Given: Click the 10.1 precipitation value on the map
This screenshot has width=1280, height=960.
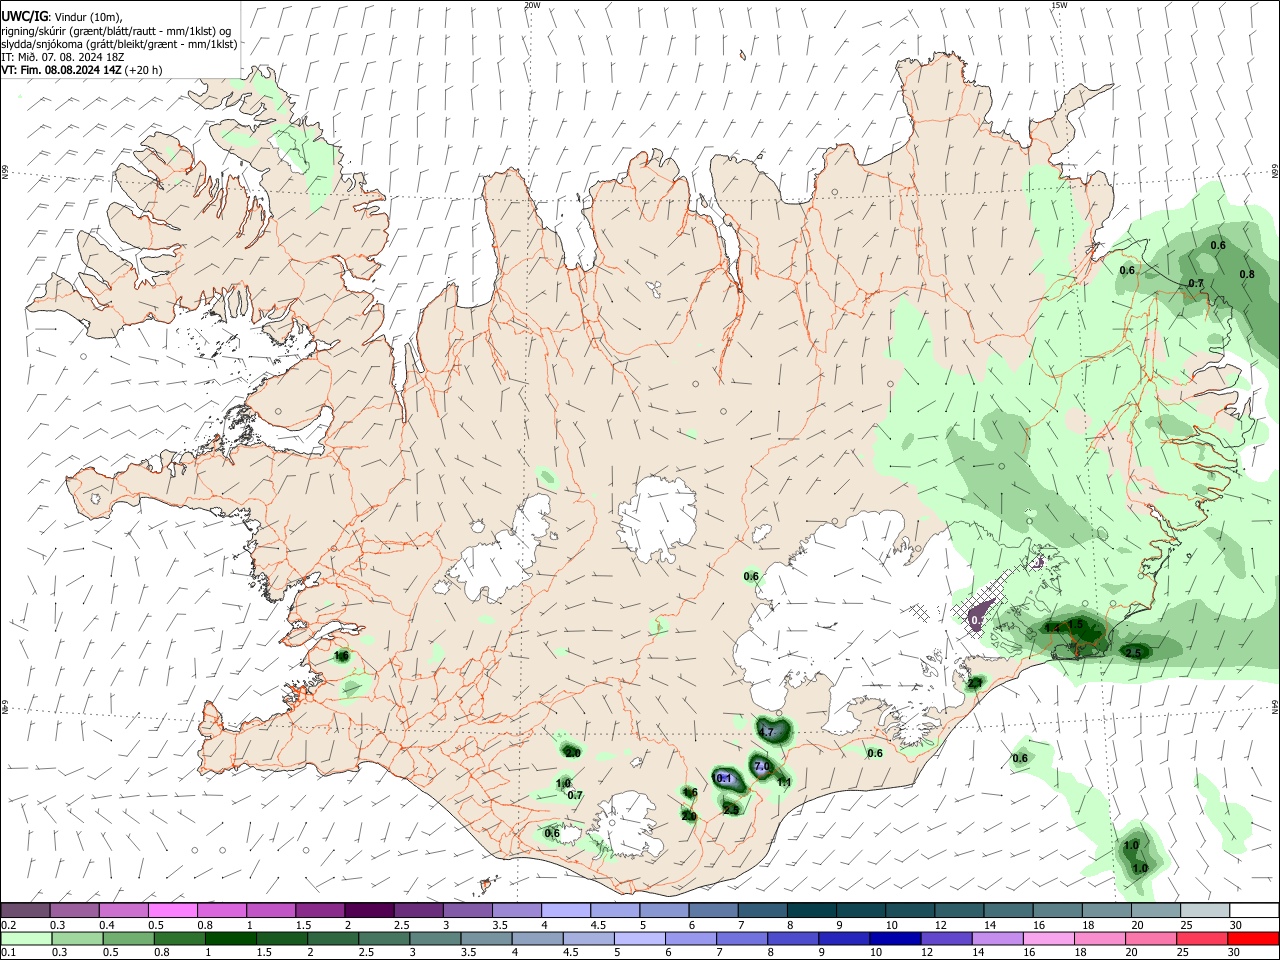Looking at the screenshot, I should pos(724,779).
